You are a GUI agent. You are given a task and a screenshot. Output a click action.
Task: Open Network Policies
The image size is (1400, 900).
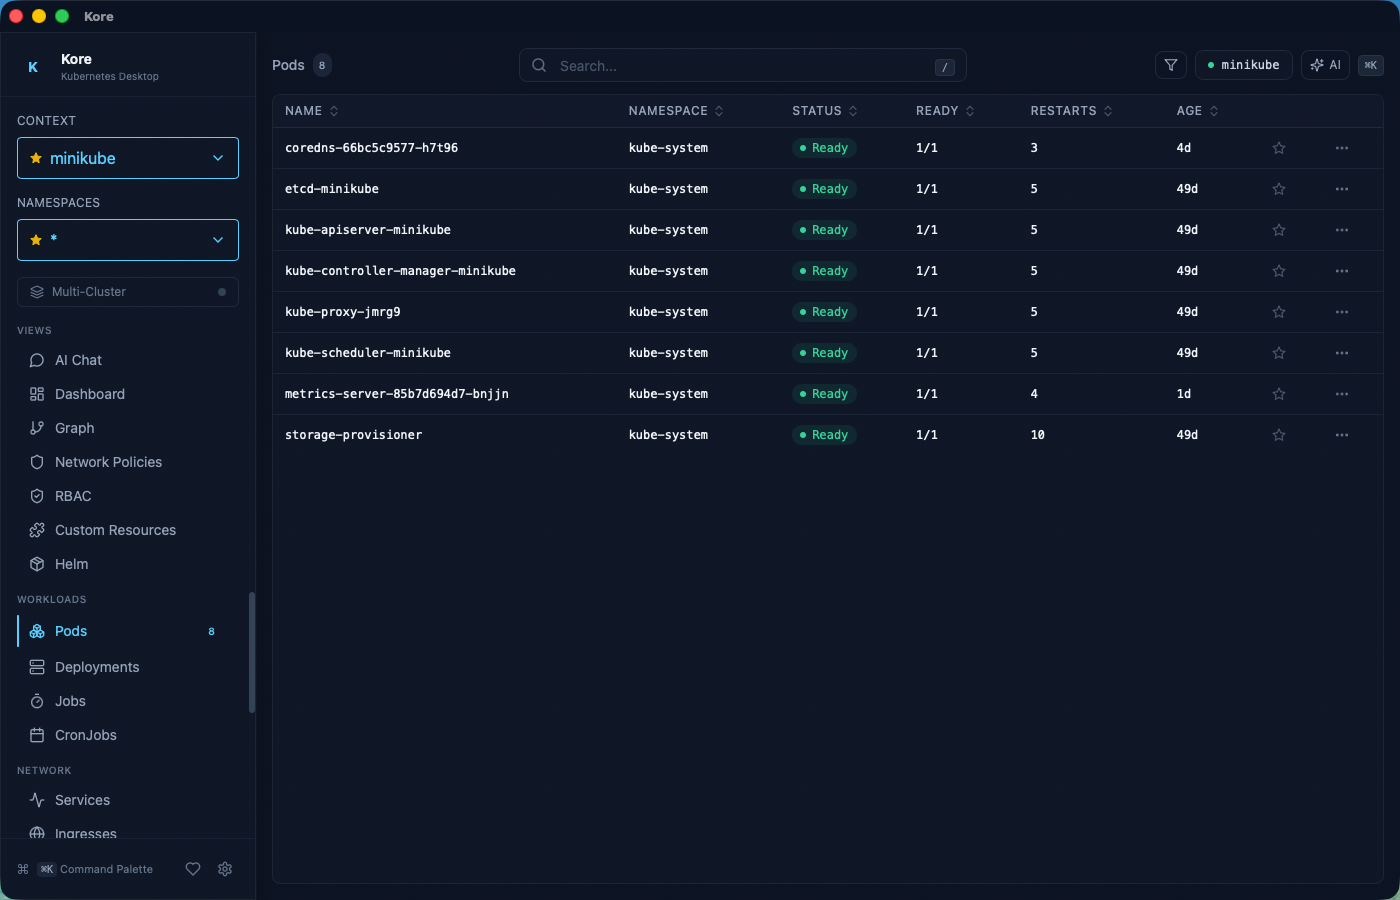(107, 462)
